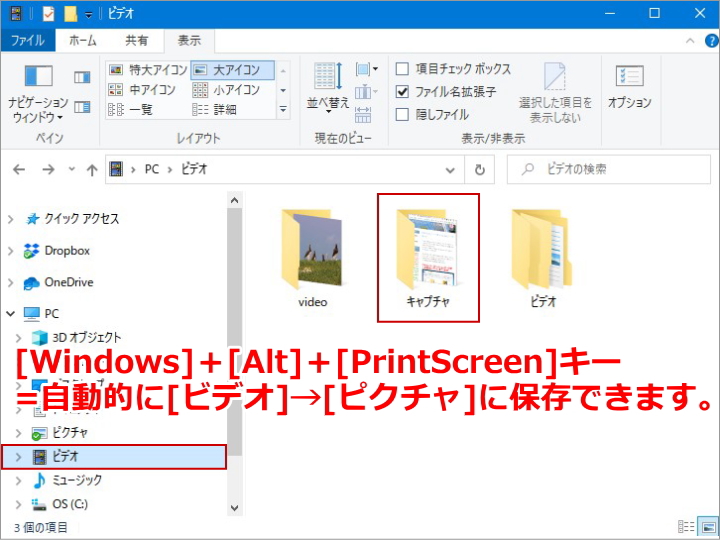720x540 pixels.
Task: Open the ファイル menu tab
Action: (27, 41)
